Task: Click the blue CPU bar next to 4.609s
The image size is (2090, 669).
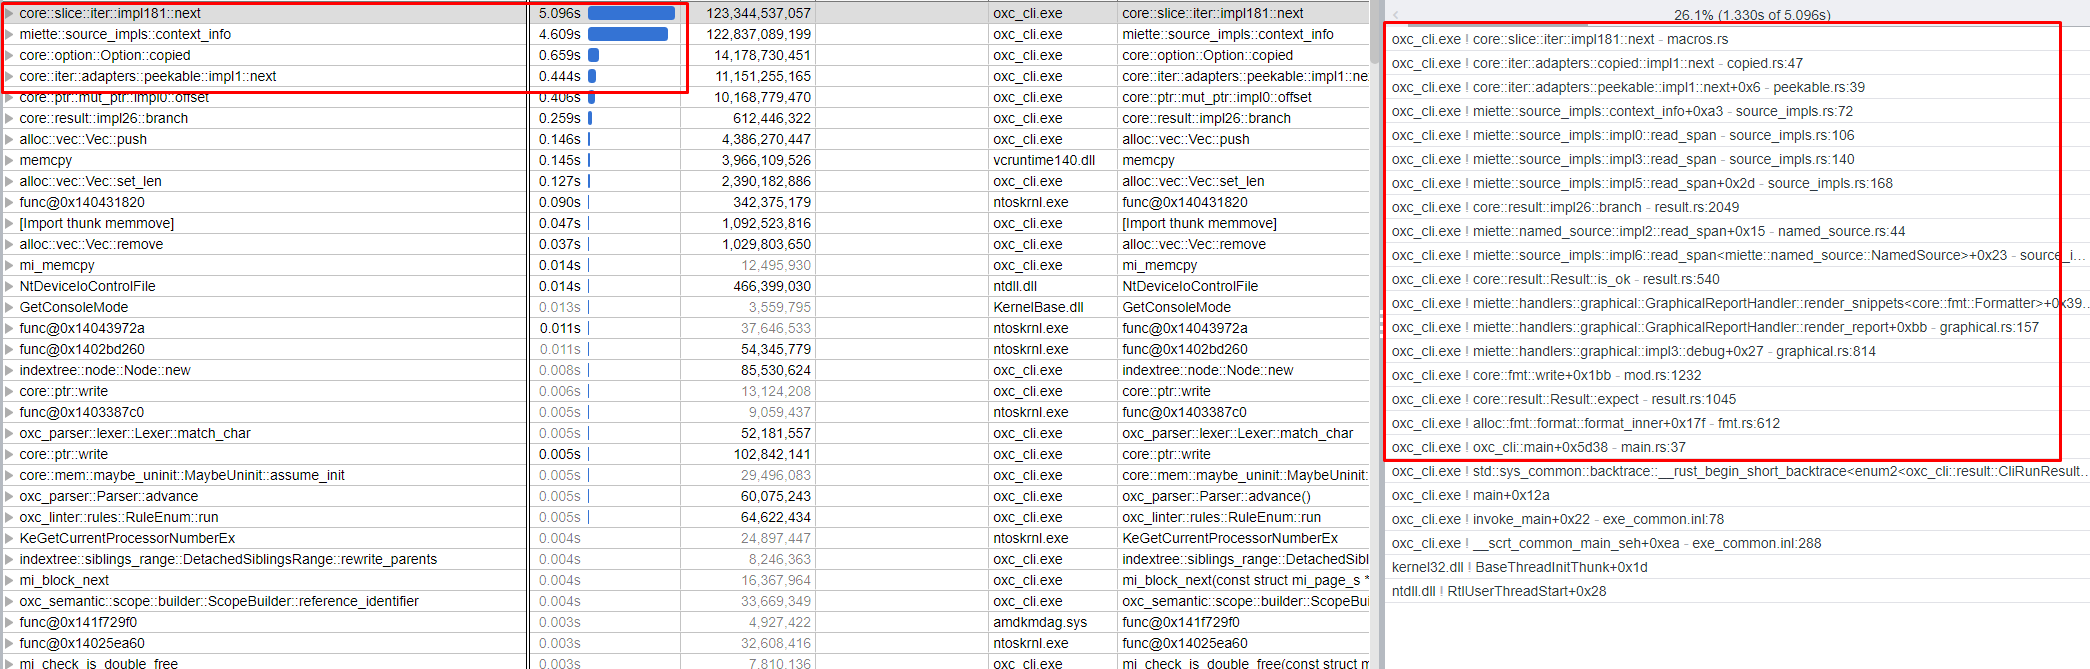Action: pyautogui.click(x=628, y=34)
